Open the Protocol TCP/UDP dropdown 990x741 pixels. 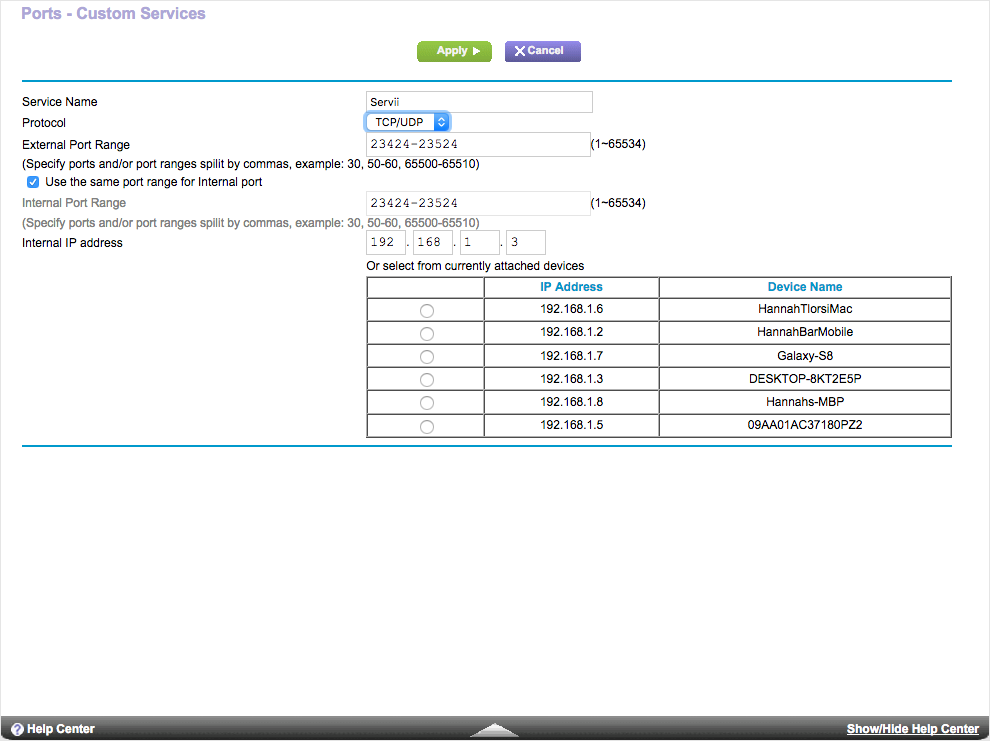point(407,122)
